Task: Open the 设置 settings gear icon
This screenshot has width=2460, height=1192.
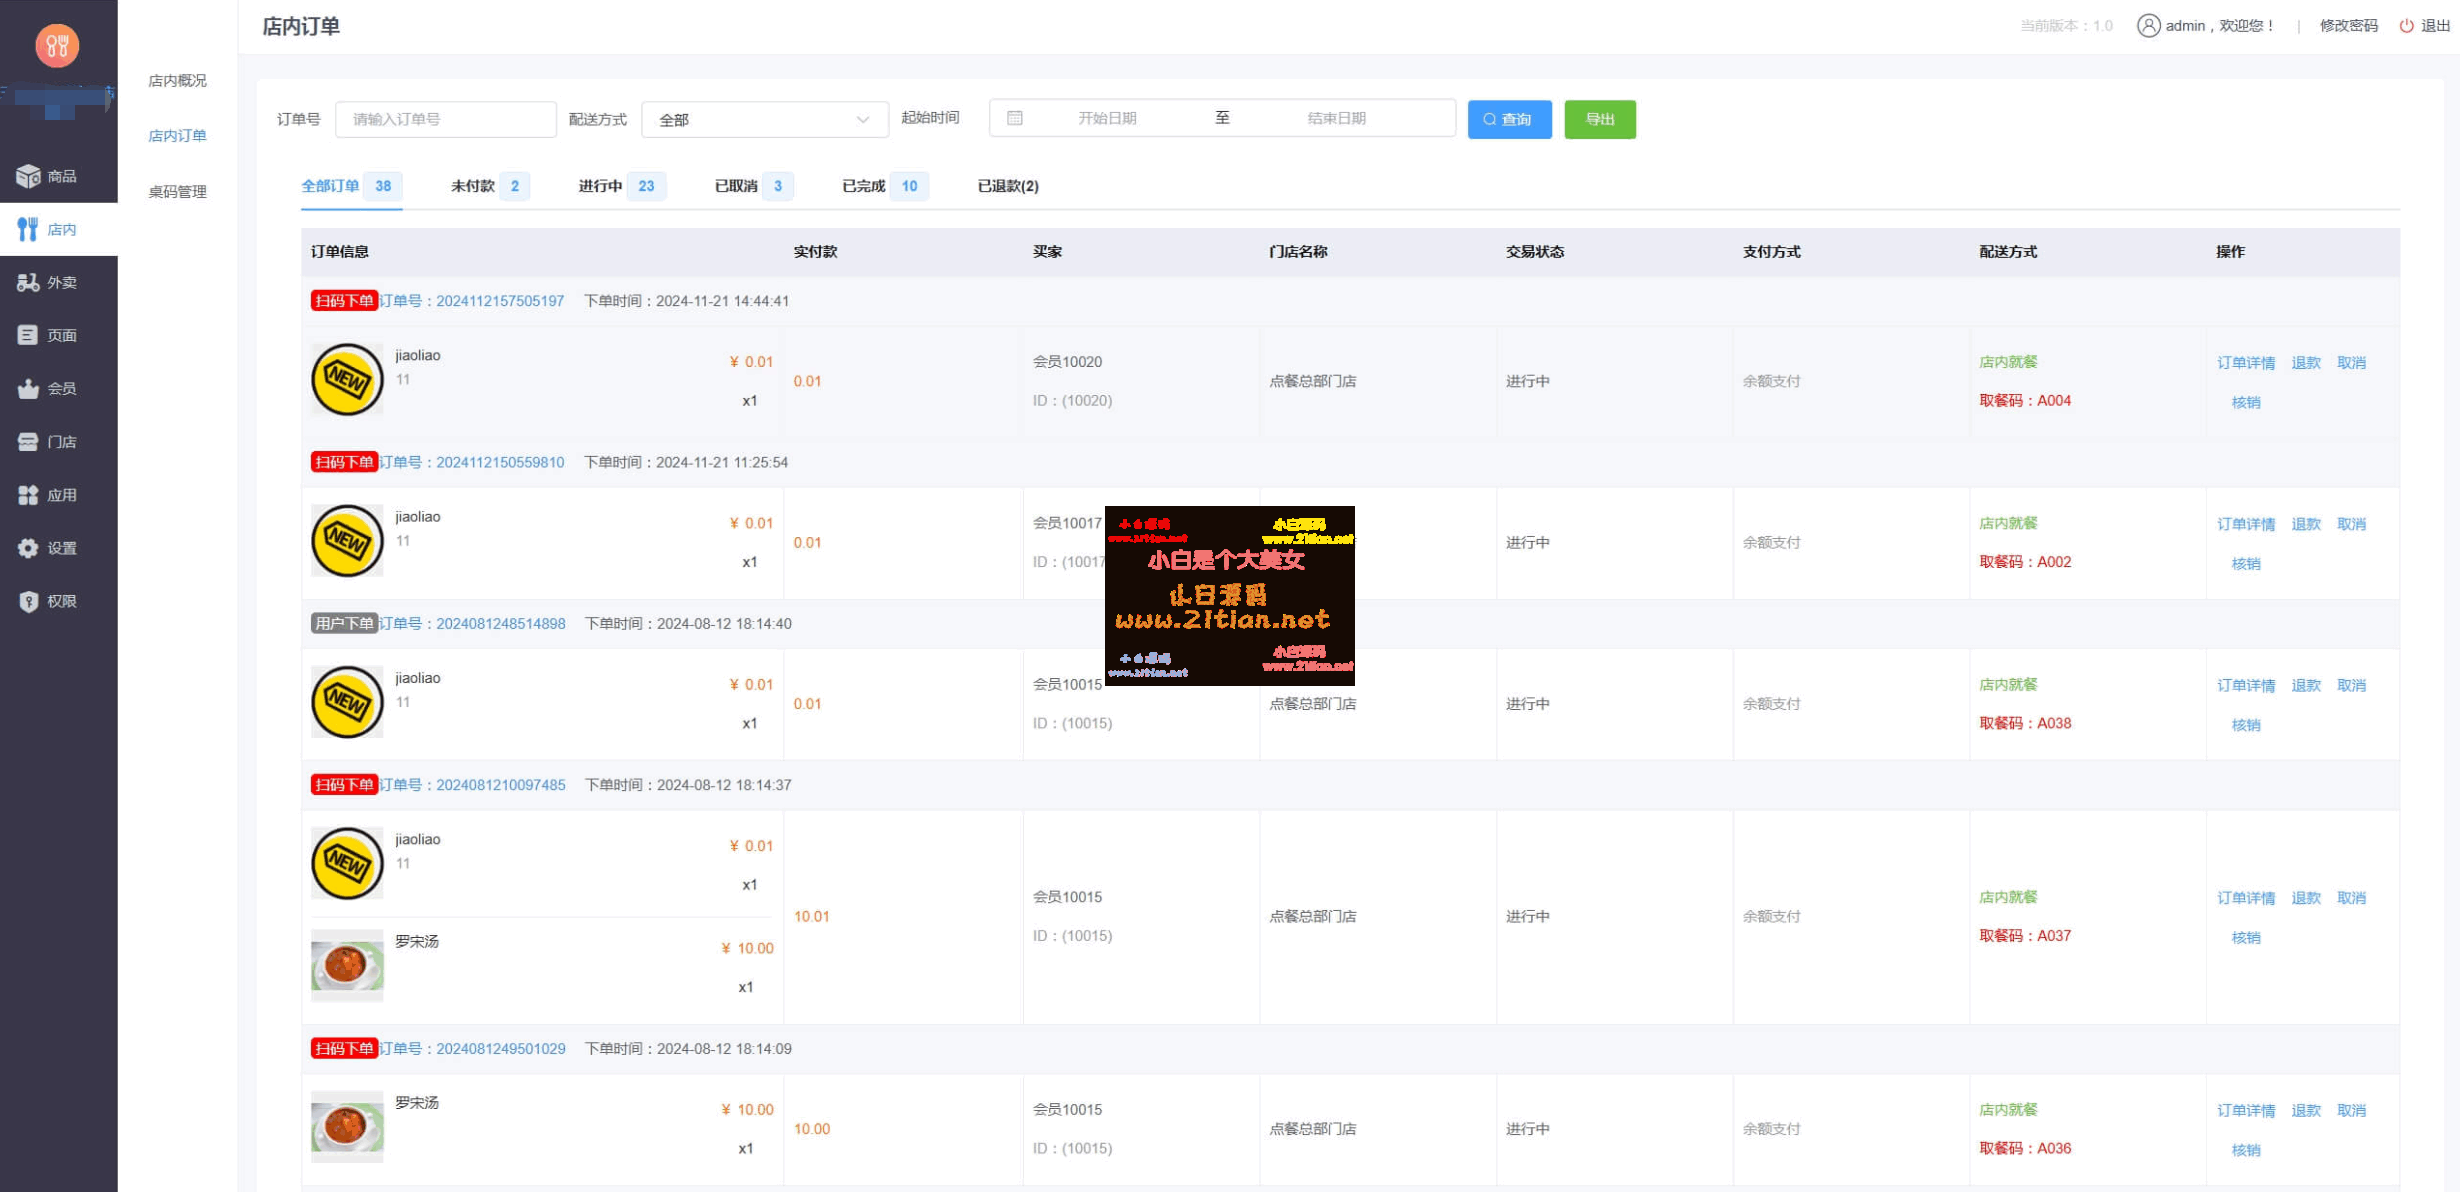Action: [x=28, y=547]
